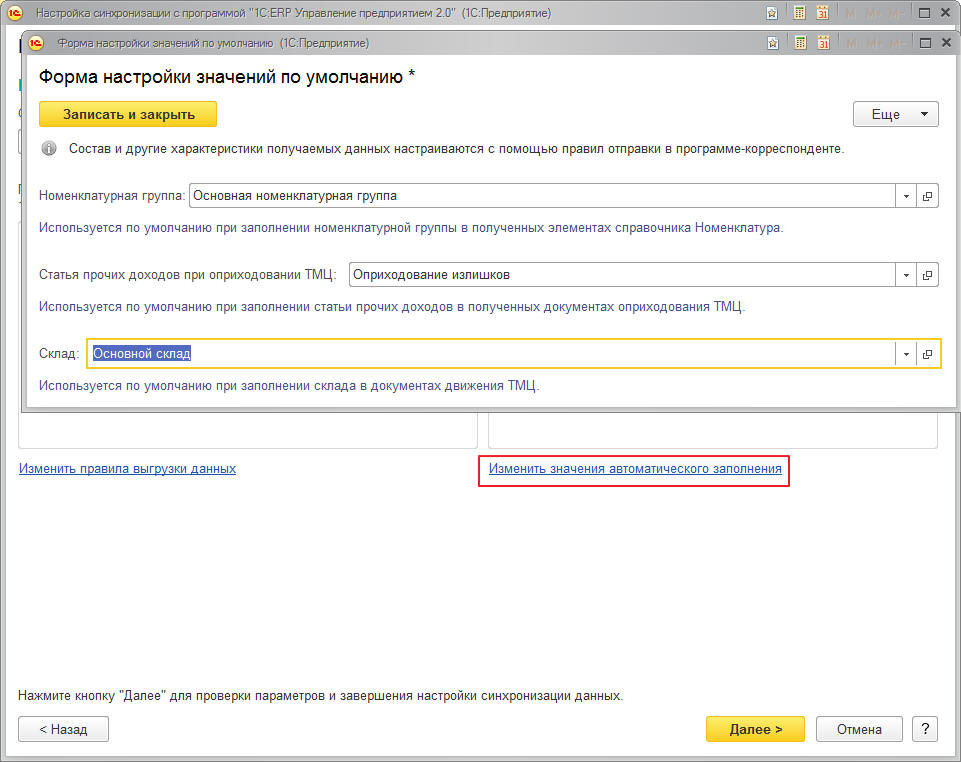Open calculator from default values form title bar

tap(799, 43)
